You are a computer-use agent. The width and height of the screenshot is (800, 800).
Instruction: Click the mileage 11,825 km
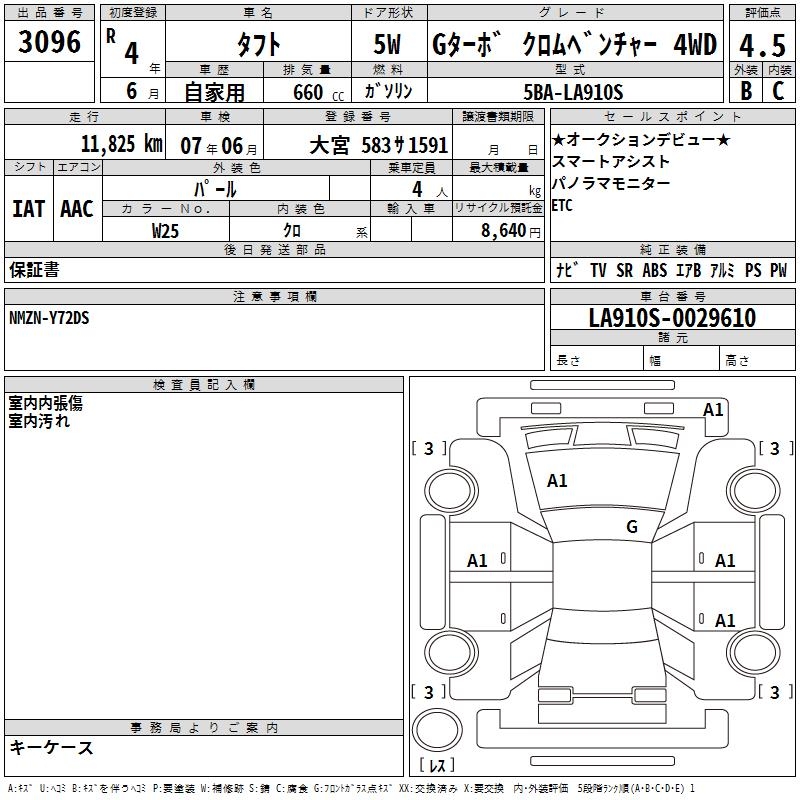pyautogui.click(x=121, y=144)
